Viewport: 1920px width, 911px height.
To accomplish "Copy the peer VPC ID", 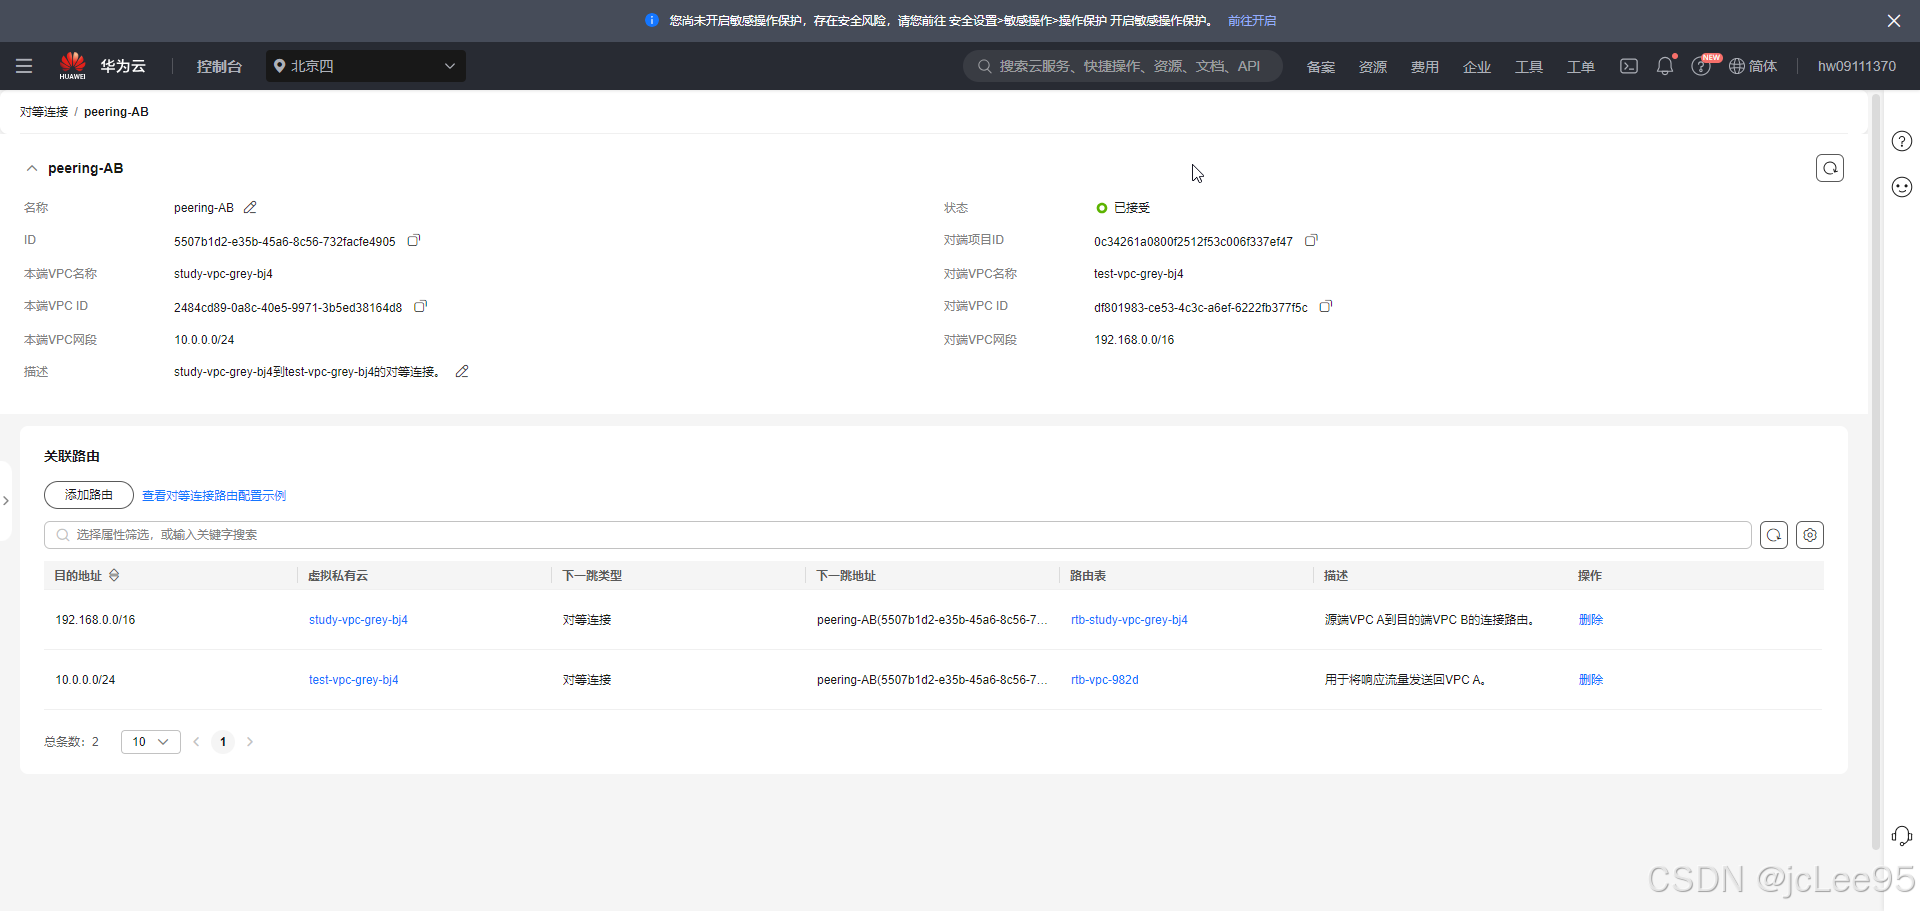I will (1326, 306).
